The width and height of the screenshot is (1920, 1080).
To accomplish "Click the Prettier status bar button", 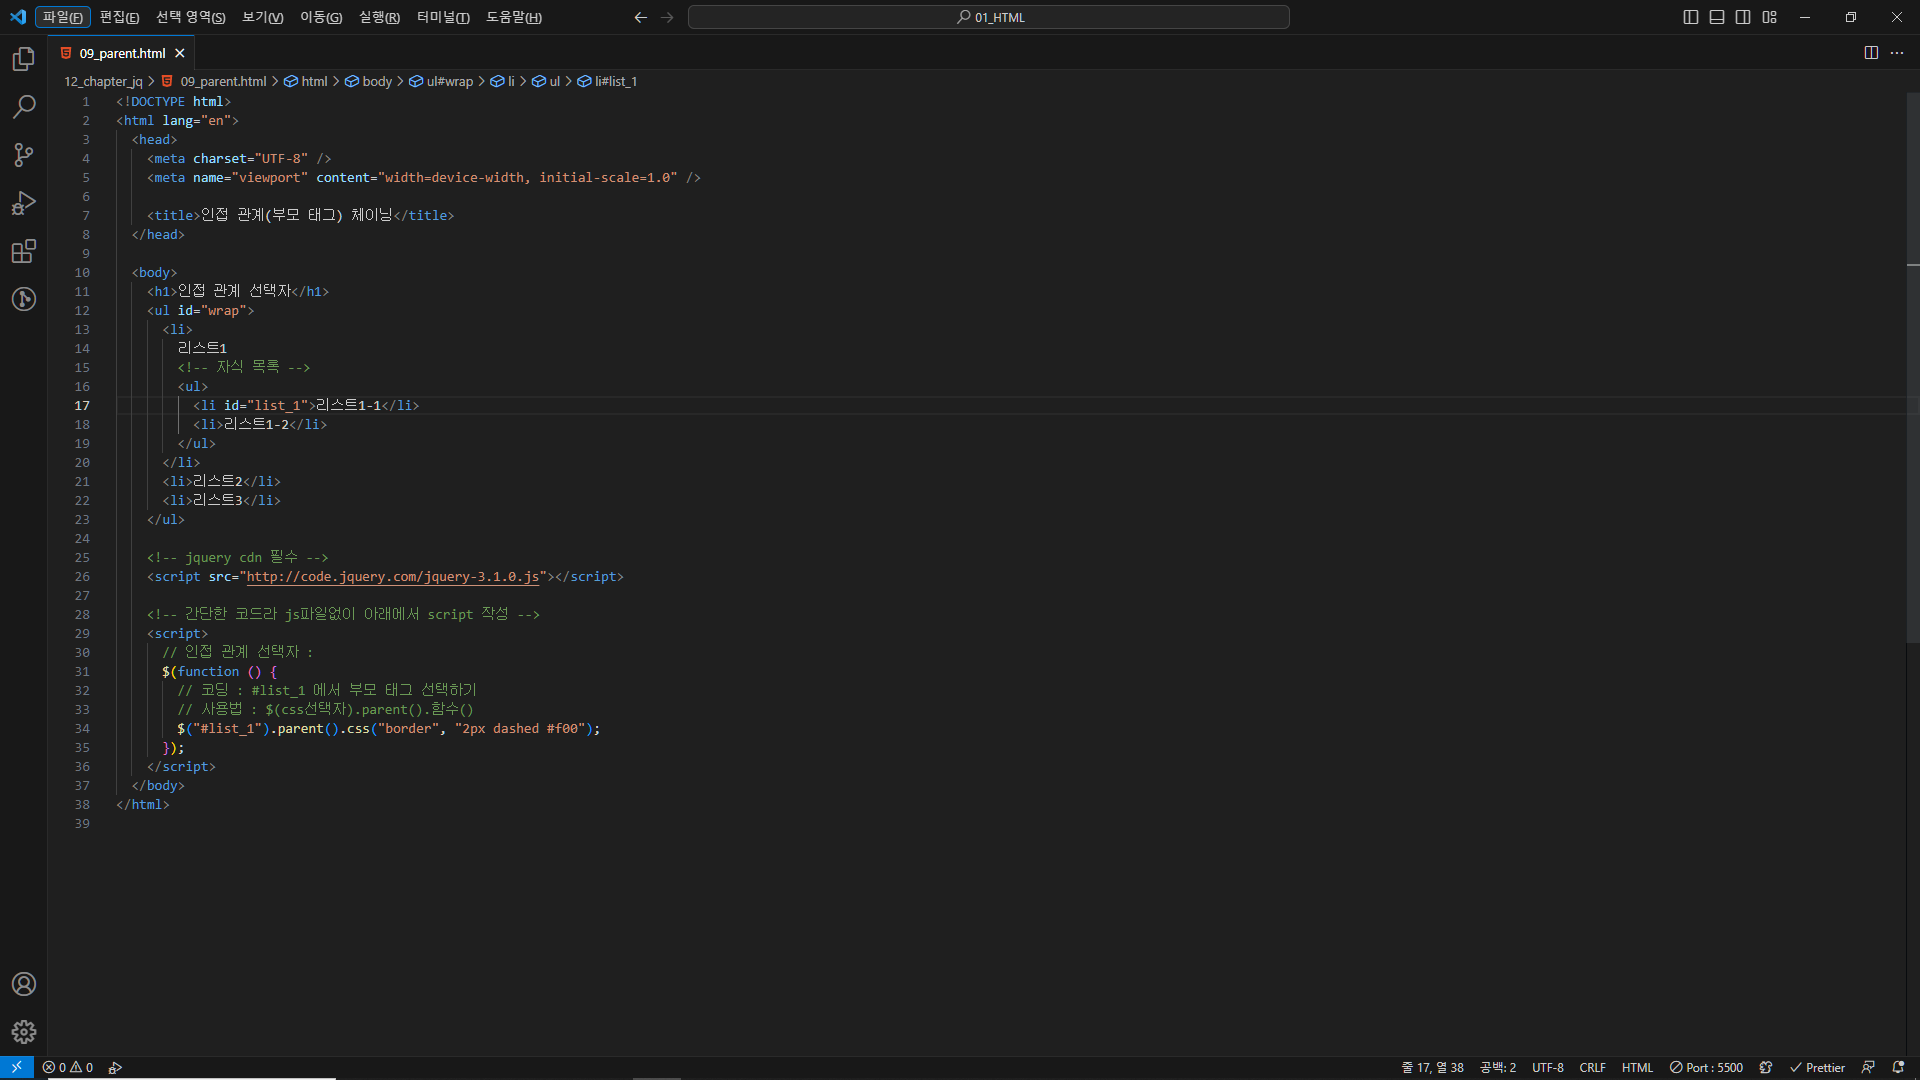I will click(1817, 1068).
